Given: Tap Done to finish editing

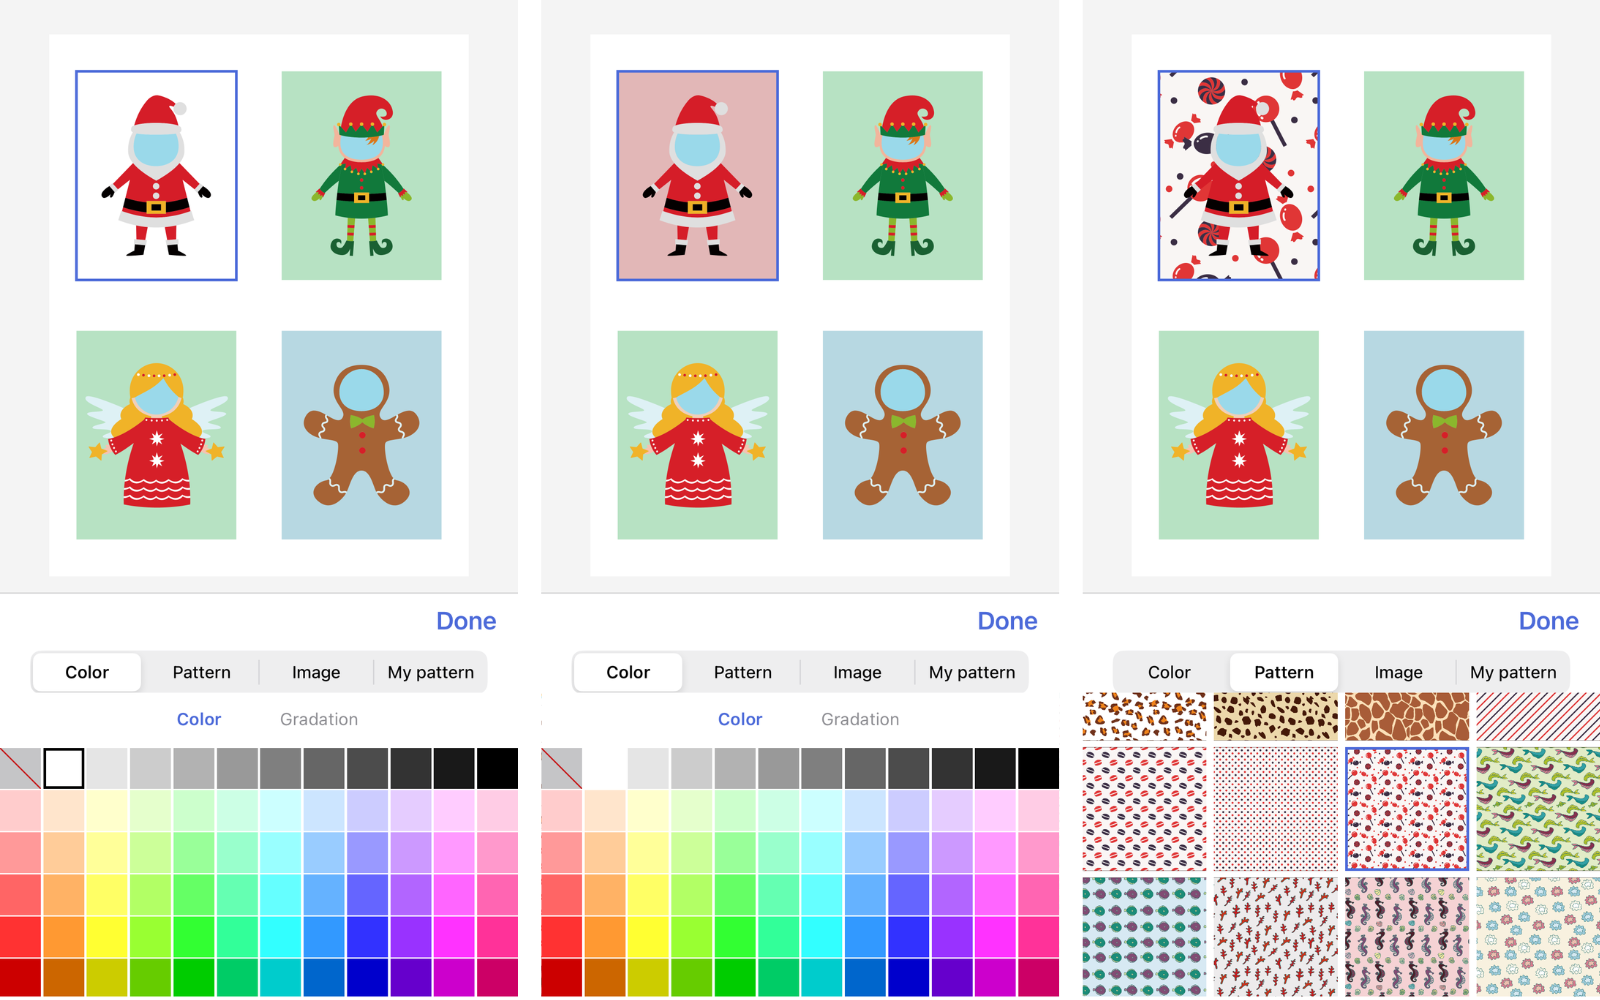Looking at the screenshot, I should [x=466, y=620].
